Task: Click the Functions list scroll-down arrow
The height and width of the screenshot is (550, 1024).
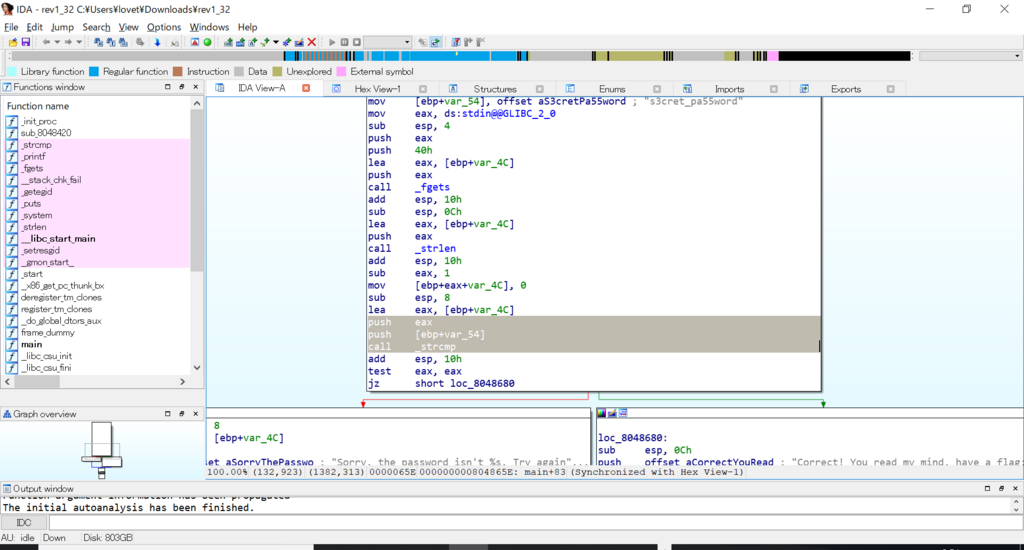Action: 197,368
